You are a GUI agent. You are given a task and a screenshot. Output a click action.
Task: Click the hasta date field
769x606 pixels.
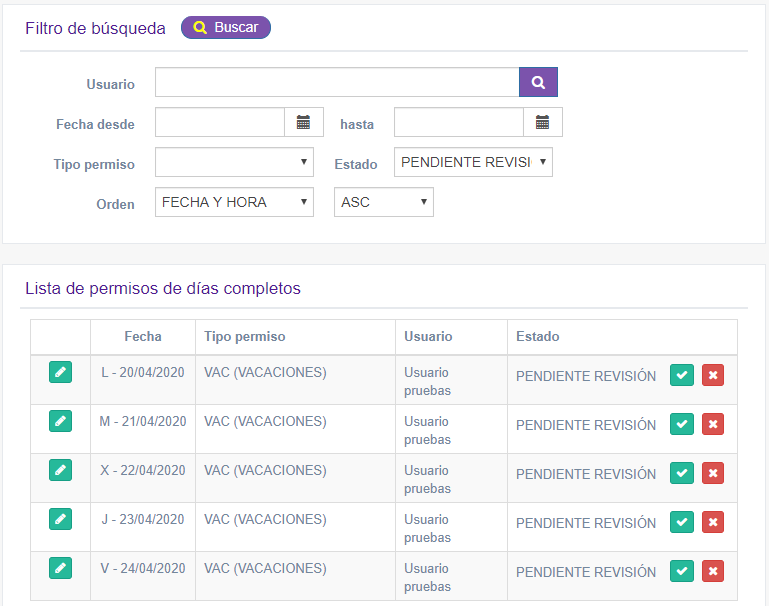click(x=459, y=122)
